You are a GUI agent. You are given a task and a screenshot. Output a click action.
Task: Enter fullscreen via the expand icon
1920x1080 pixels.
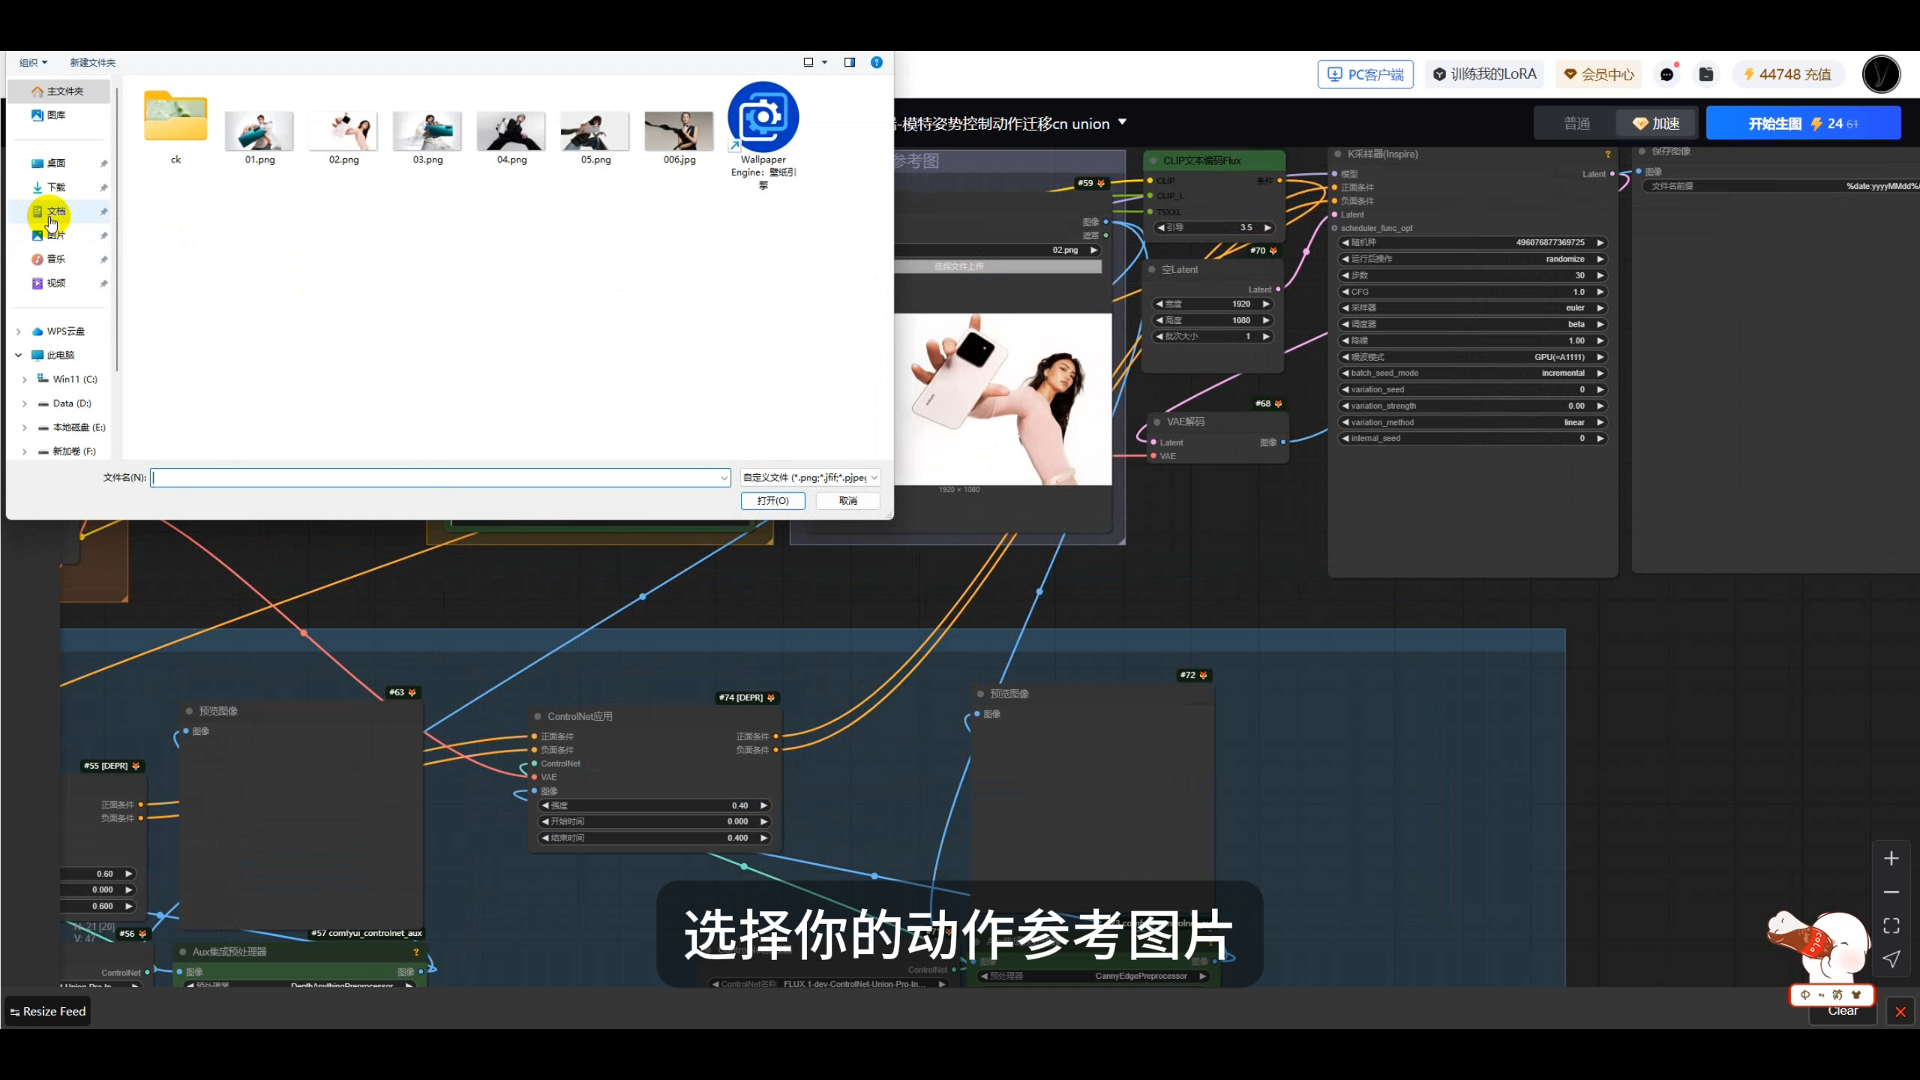(x=1891, y=925)
